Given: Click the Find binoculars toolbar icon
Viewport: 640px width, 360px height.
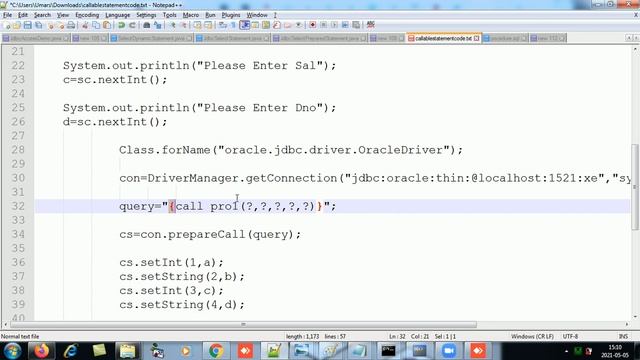Looking at the screenshot, I should pos(147,25).
